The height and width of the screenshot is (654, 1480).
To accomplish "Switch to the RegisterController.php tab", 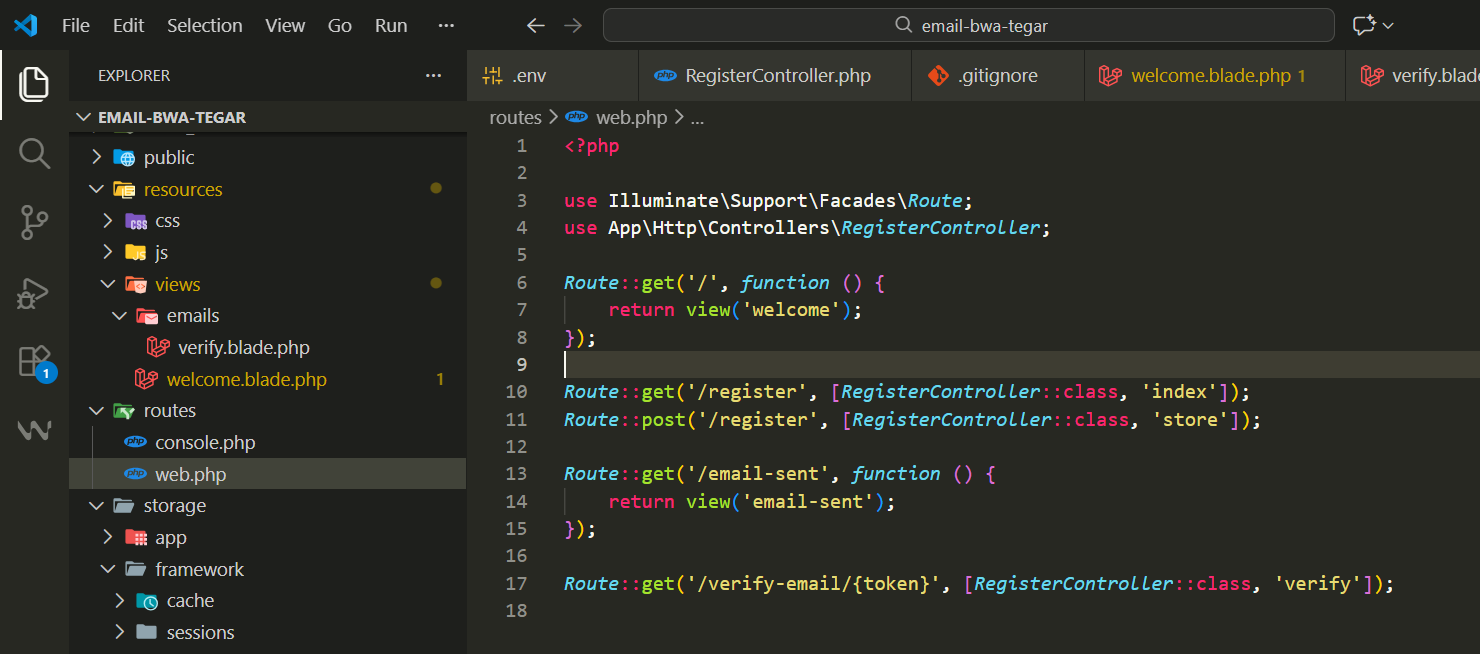I will [x=777, y=76].
